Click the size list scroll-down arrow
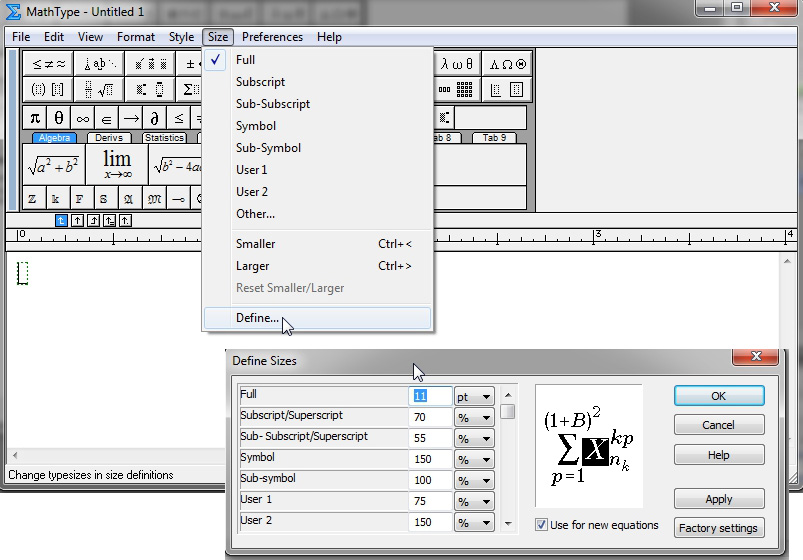Screen dimensions: 803x560 pos(508,524)
